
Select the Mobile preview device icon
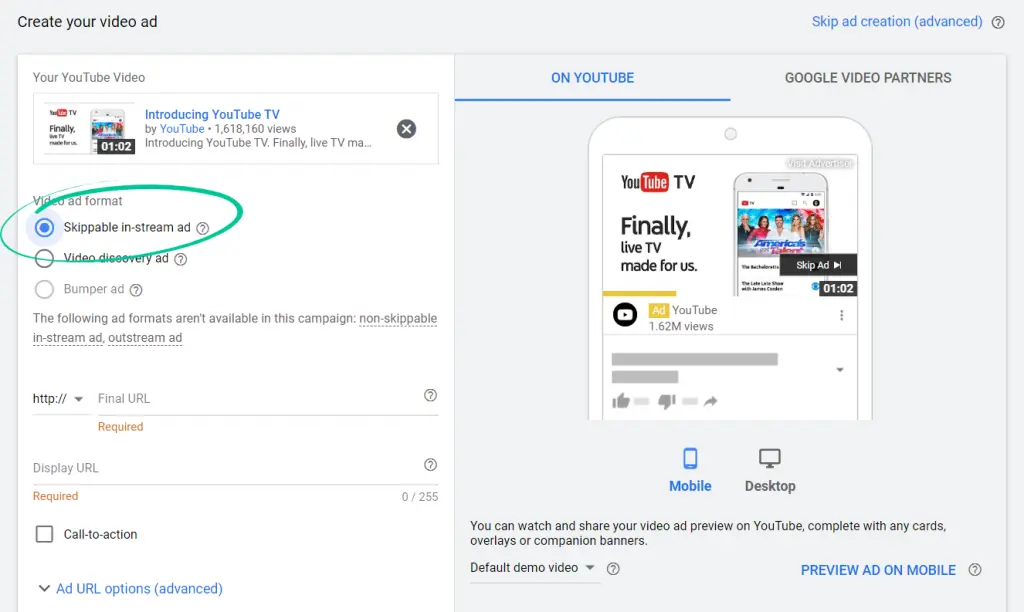tap(690, 459)
